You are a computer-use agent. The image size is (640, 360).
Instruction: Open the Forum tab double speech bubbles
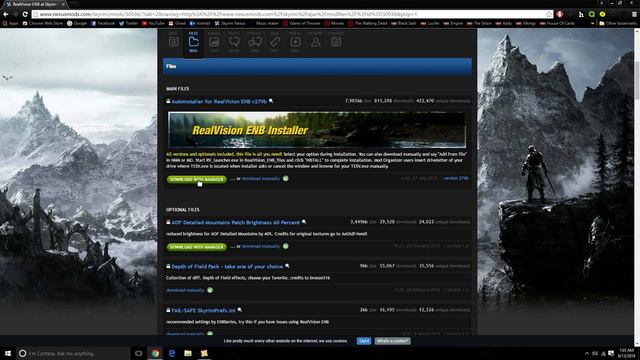[x=255, y=42]
